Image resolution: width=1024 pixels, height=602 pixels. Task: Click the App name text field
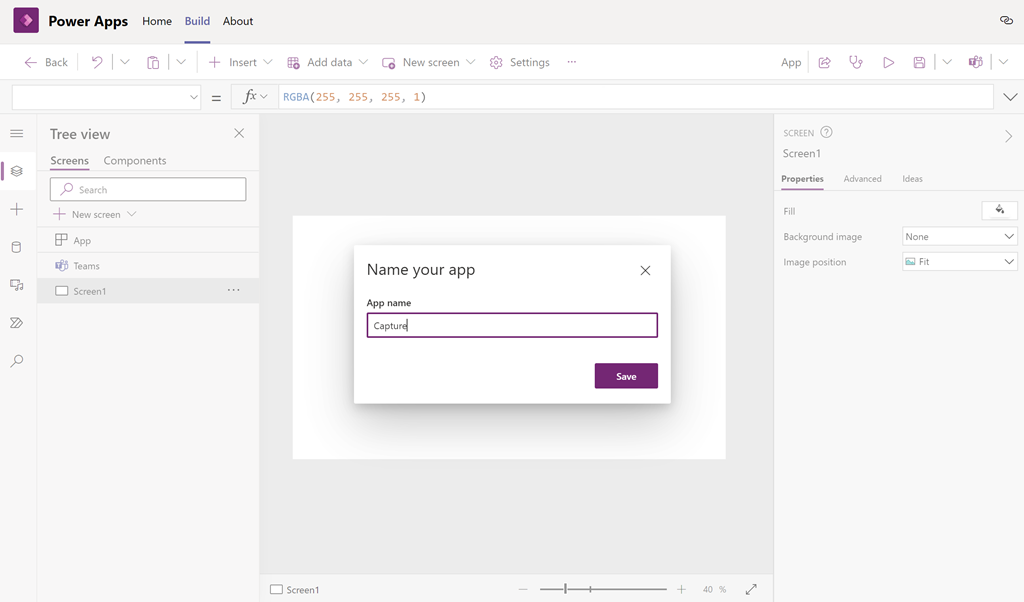512,325
